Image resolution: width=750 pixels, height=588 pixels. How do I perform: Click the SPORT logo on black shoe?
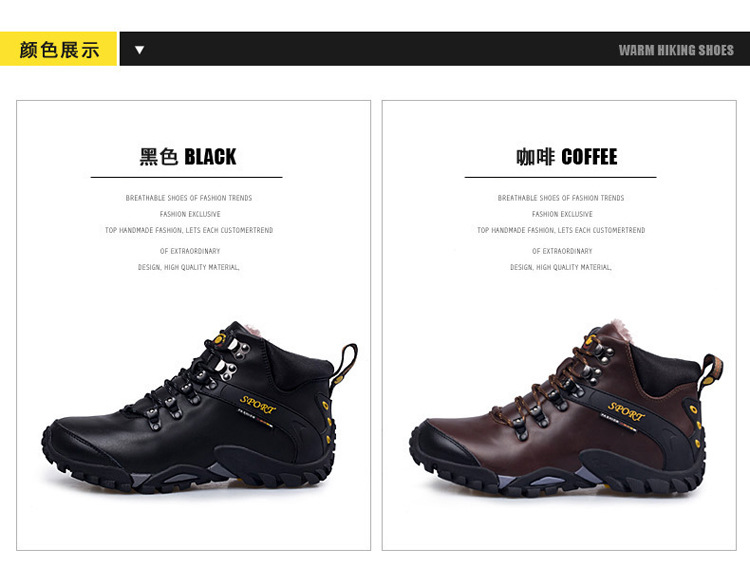coord(258,405)
